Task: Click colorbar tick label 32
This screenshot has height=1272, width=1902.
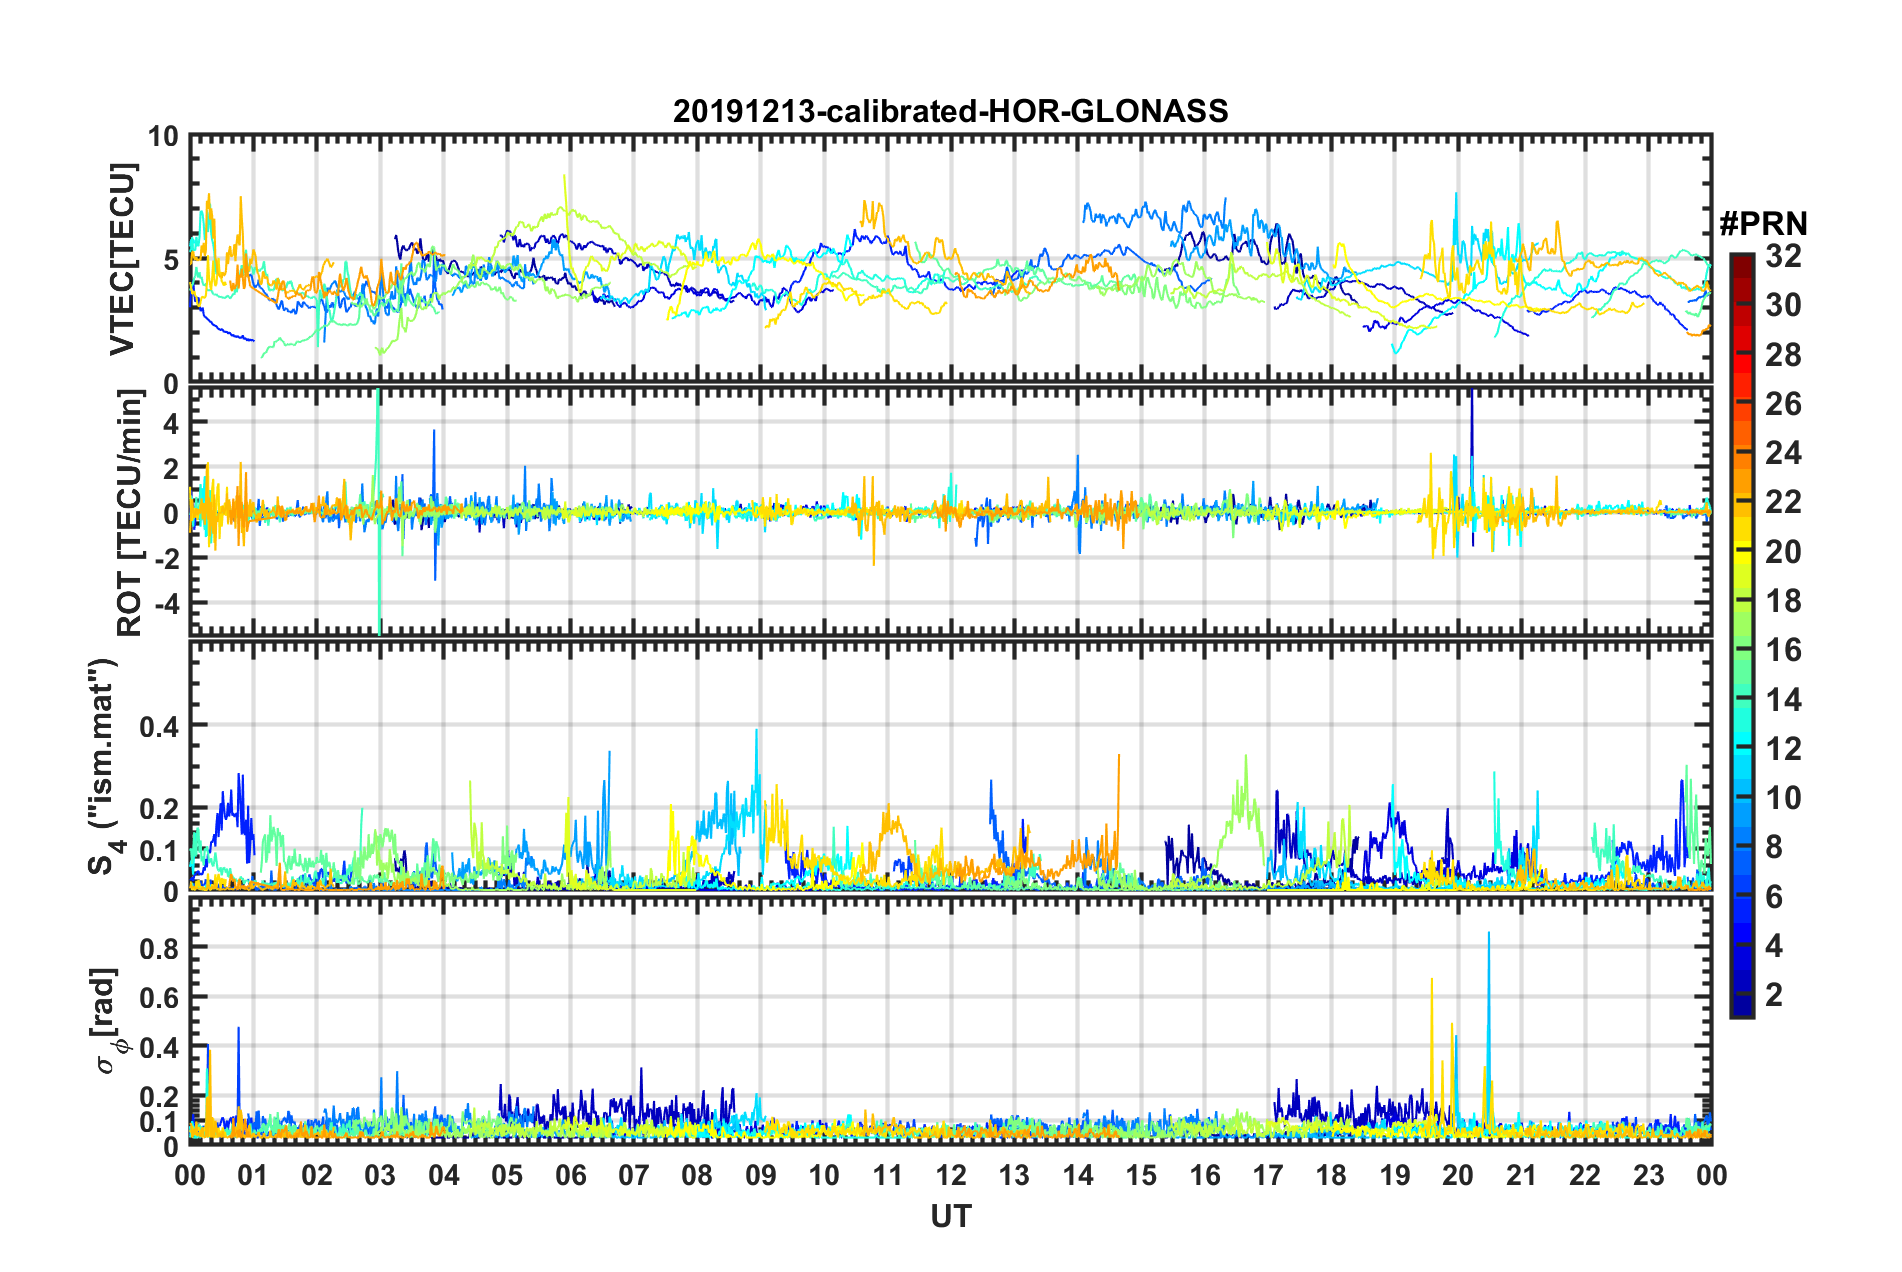Action: 1783,256
